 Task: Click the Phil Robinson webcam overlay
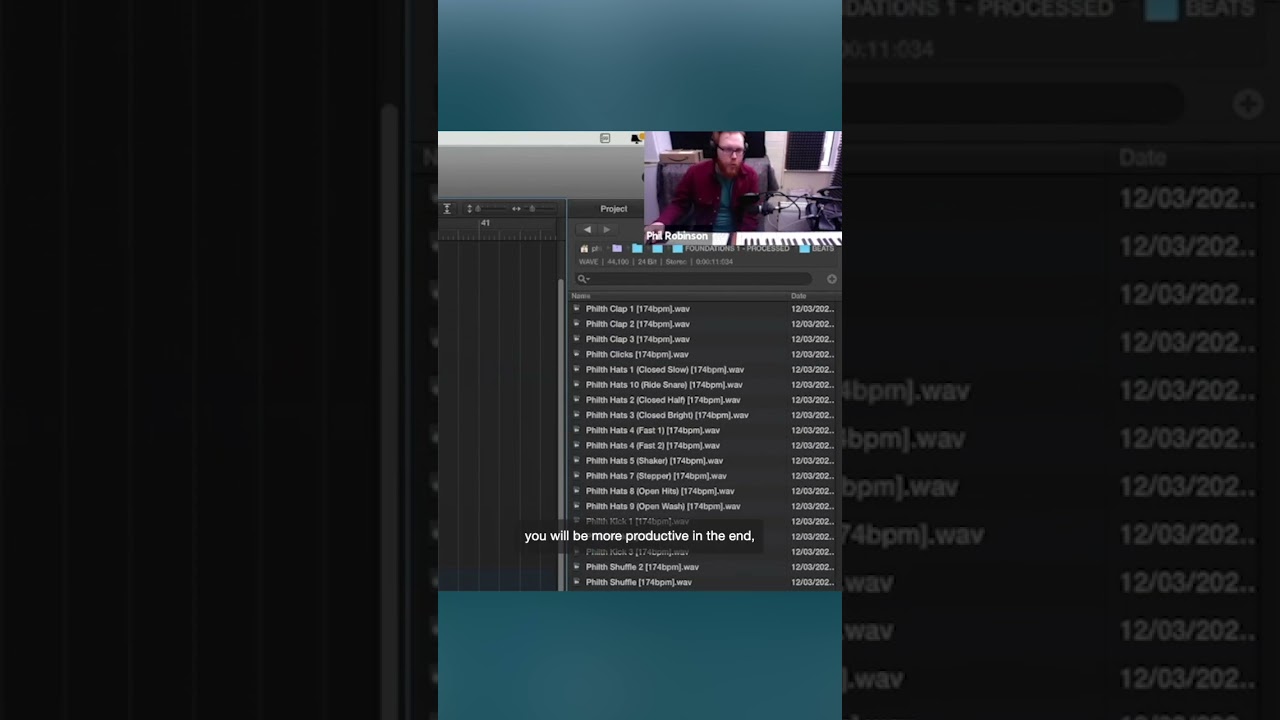point(743,189)
